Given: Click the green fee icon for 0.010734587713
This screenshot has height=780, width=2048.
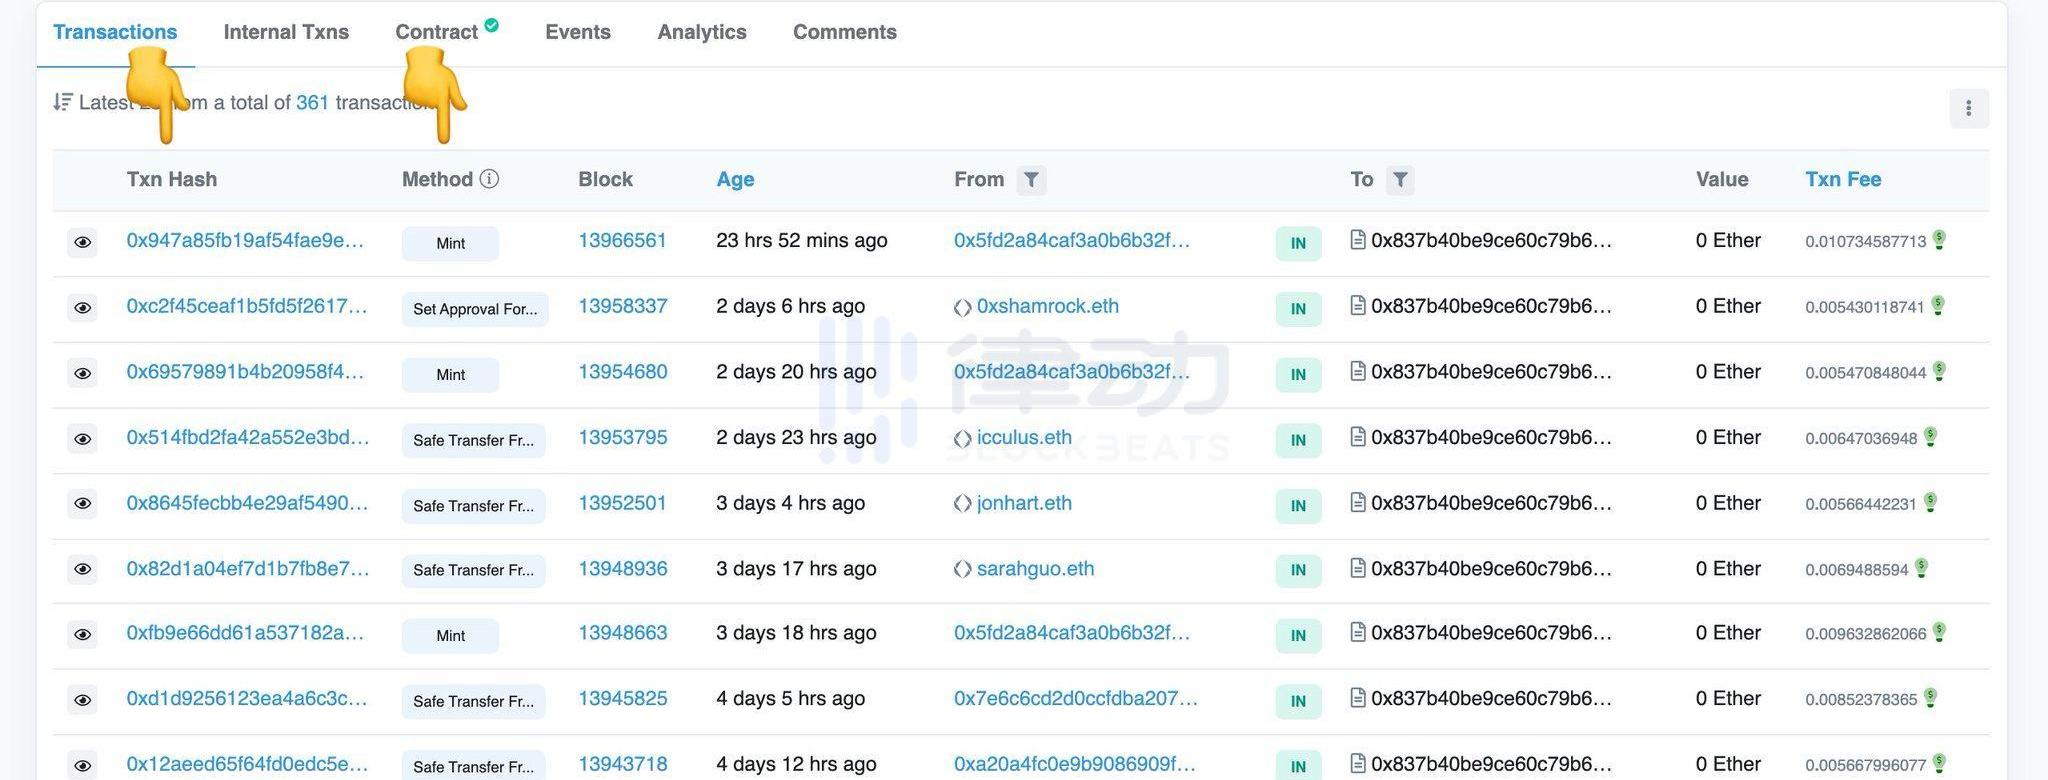Looking at the screenshot, I should pyautogui.click(x=1939, y=240).
